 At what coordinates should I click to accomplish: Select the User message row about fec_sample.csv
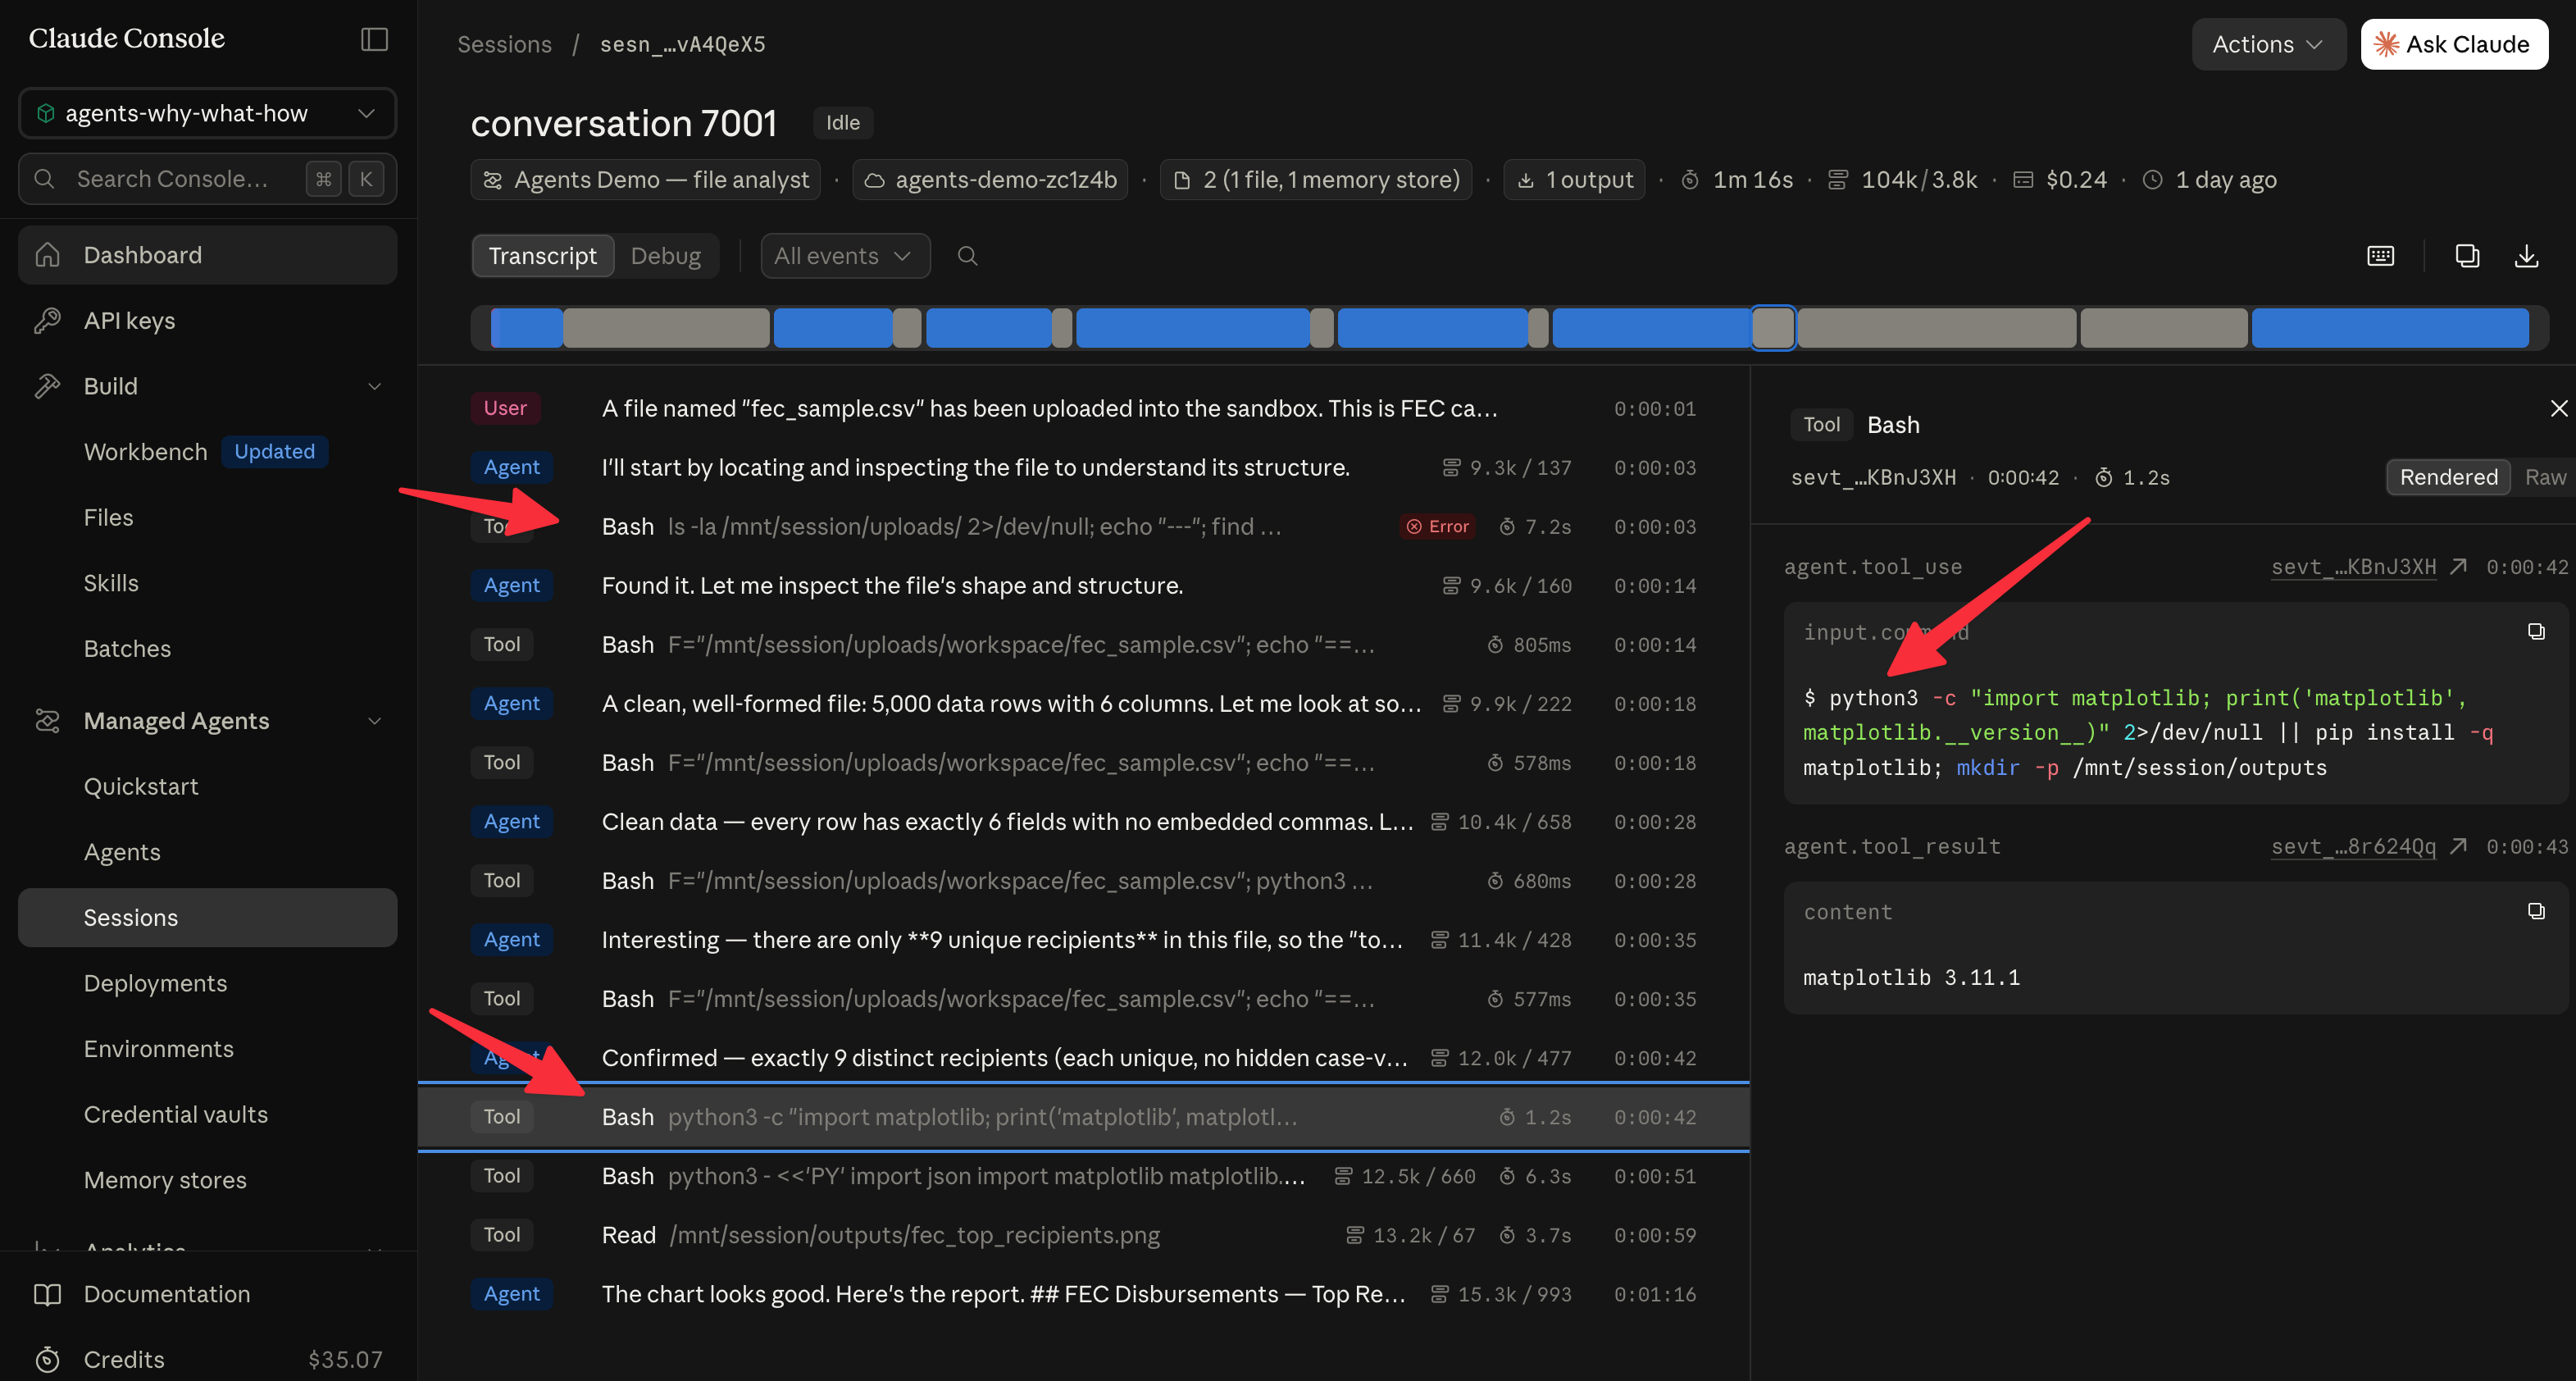(x=1083, y=408)
